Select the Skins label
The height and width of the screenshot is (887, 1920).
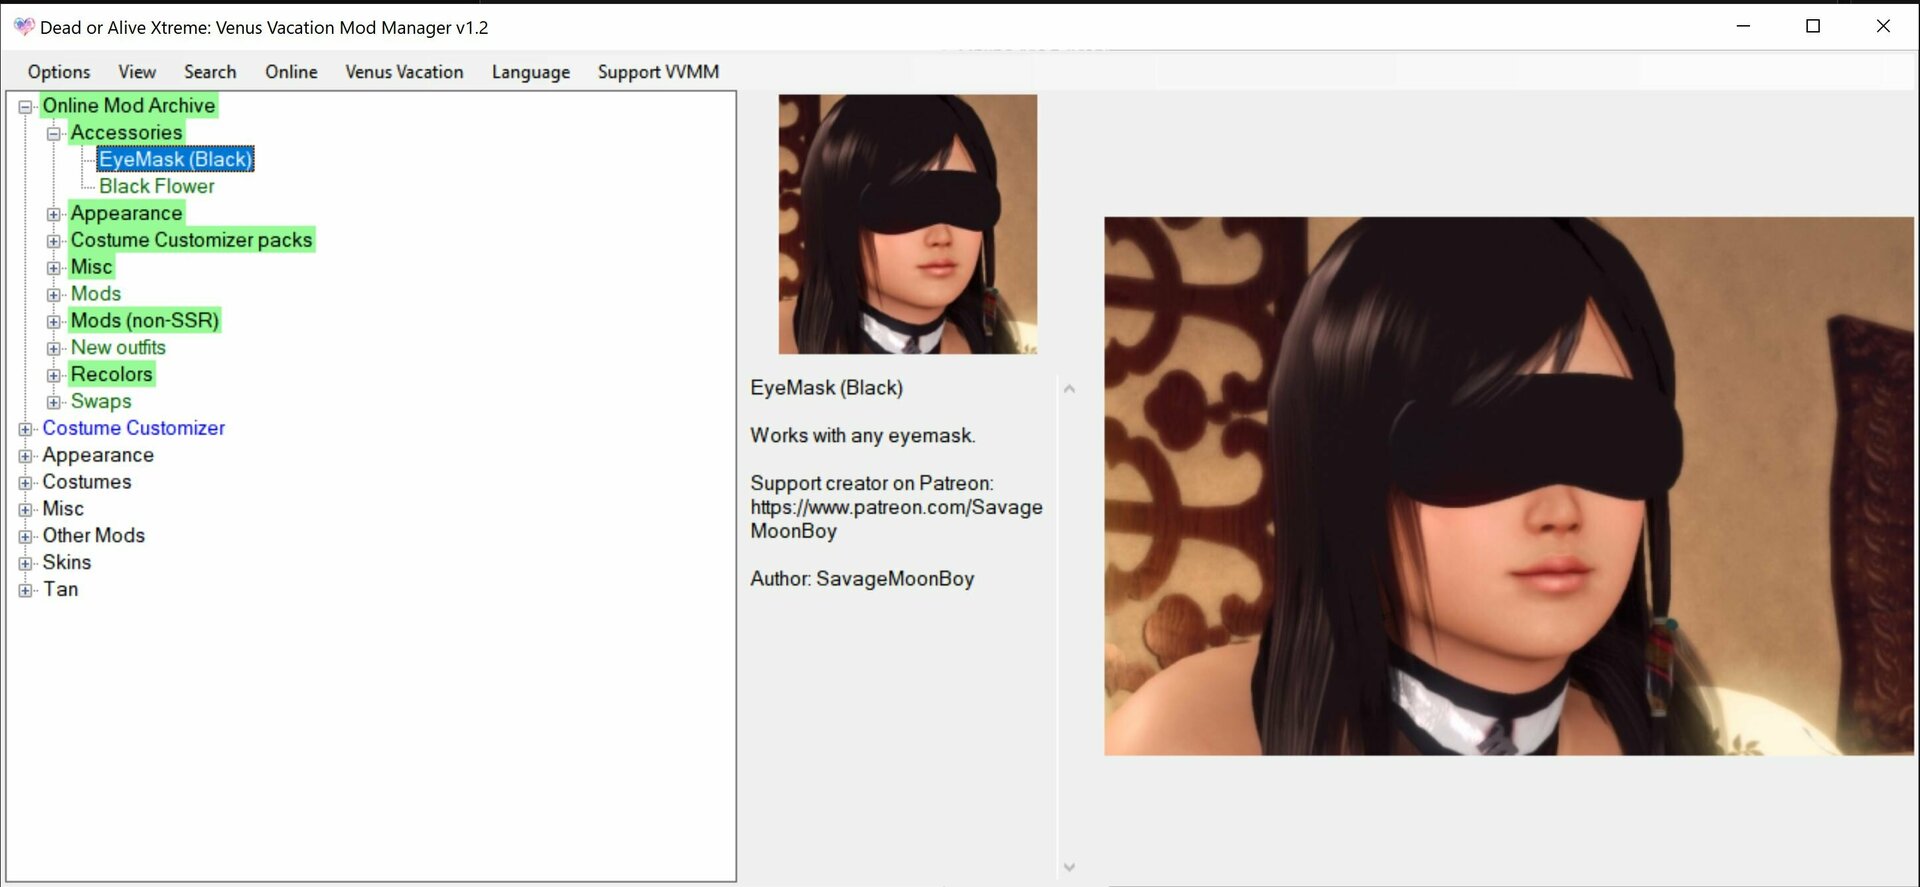67,562
